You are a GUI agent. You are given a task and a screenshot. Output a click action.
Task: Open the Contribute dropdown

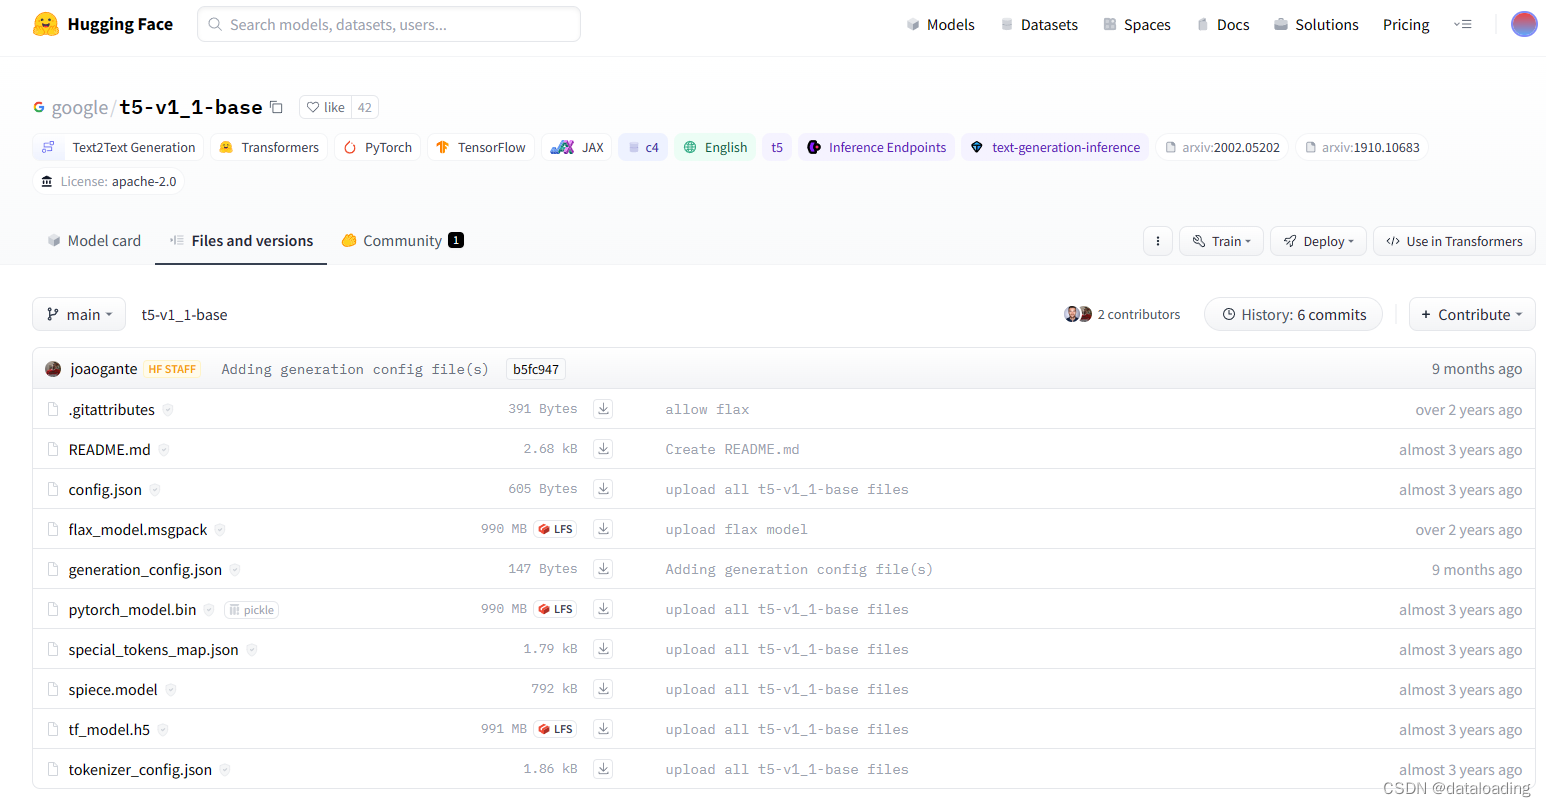(x=1472, y=314)
